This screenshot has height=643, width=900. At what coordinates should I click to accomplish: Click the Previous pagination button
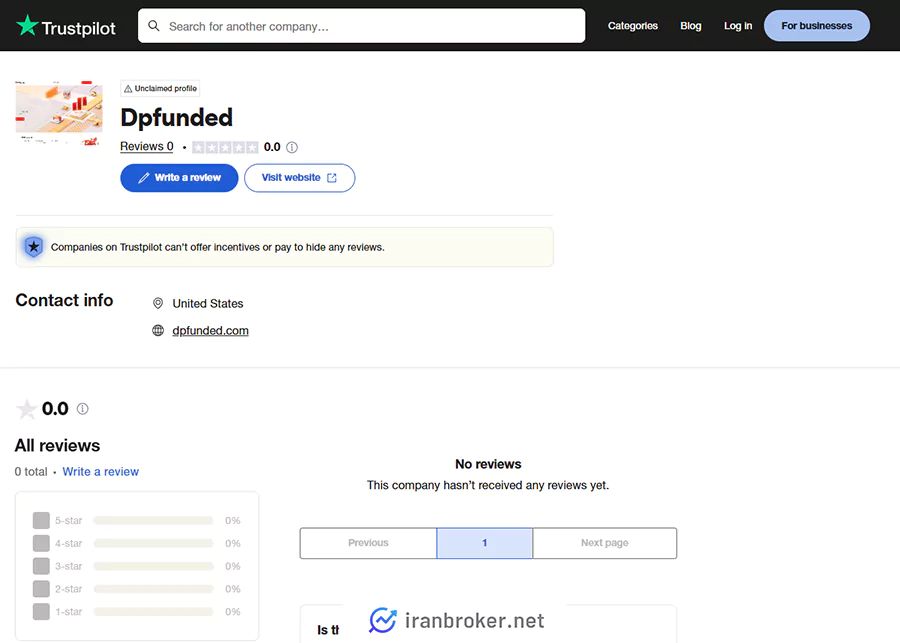[x=368, y=543]
